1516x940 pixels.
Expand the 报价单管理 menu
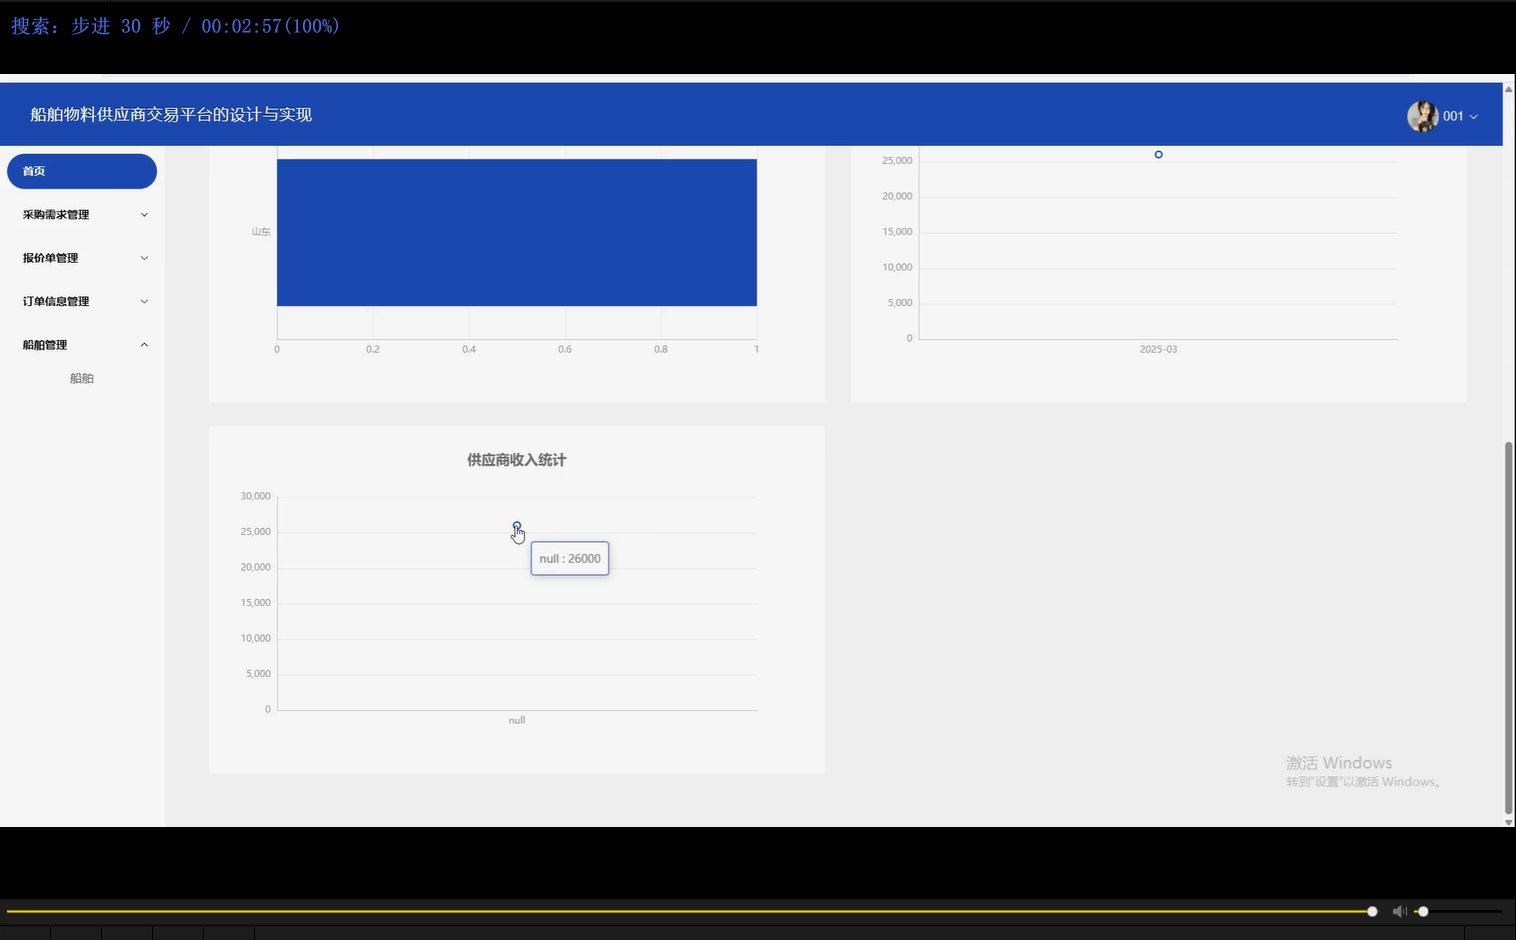pyautogui.click(x=82, y=258)
